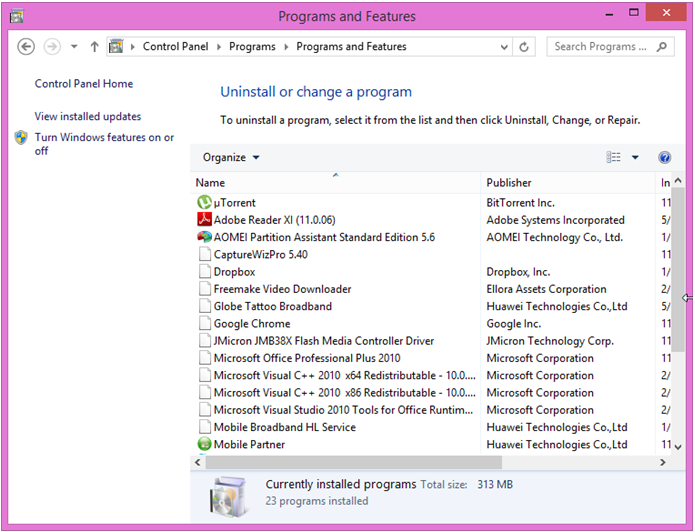The image size is (695, 532).
Task: Select Google Chrome in the list
Action: [x=252, y=324]
